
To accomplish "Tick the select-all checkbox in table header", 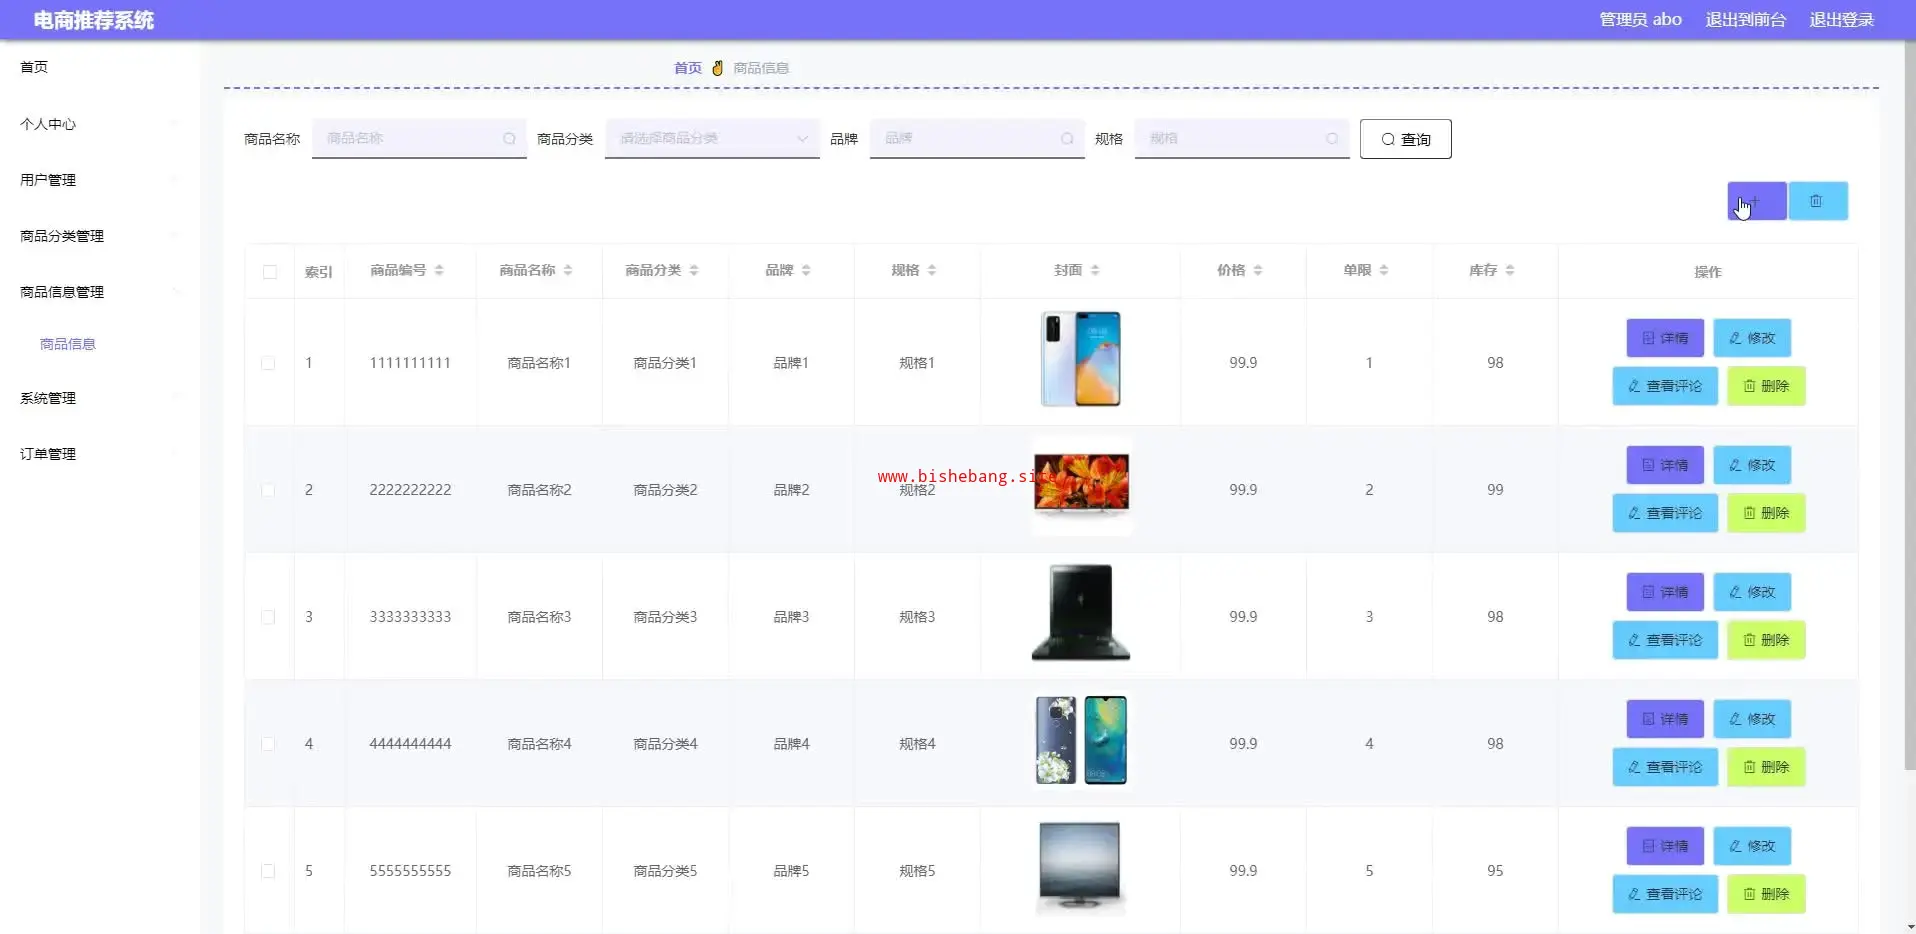I will pyautogui.click(x=270, y=272).
